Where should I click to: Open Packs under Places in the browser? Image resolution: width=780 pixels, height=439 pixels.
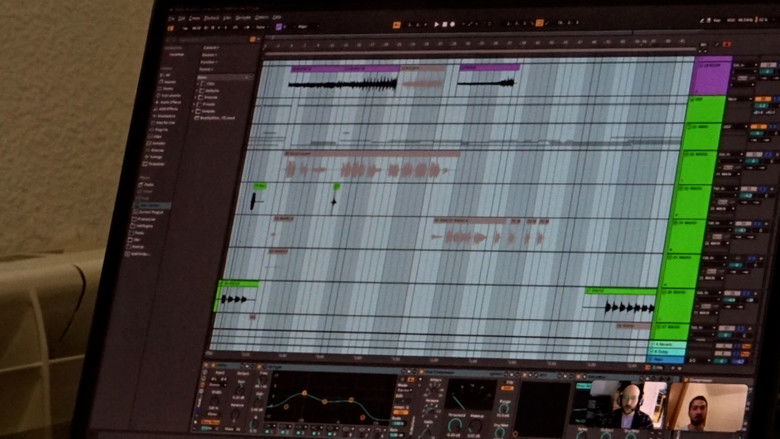[x=148, y=184]
